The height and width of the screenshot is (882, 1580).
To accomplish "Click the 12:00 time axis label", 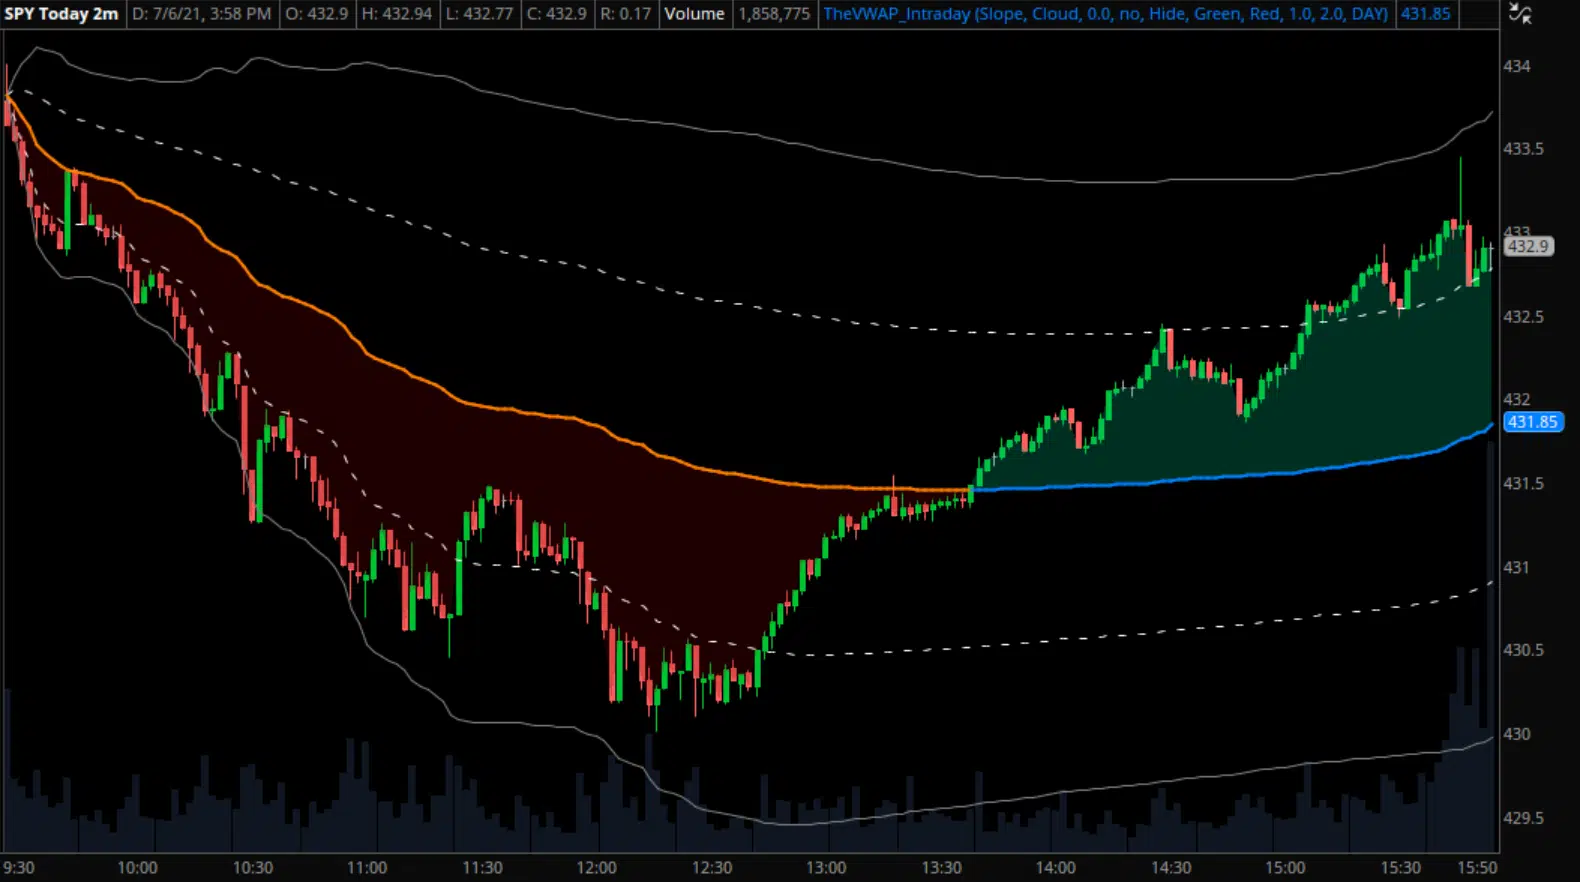I will coord(596,868).
